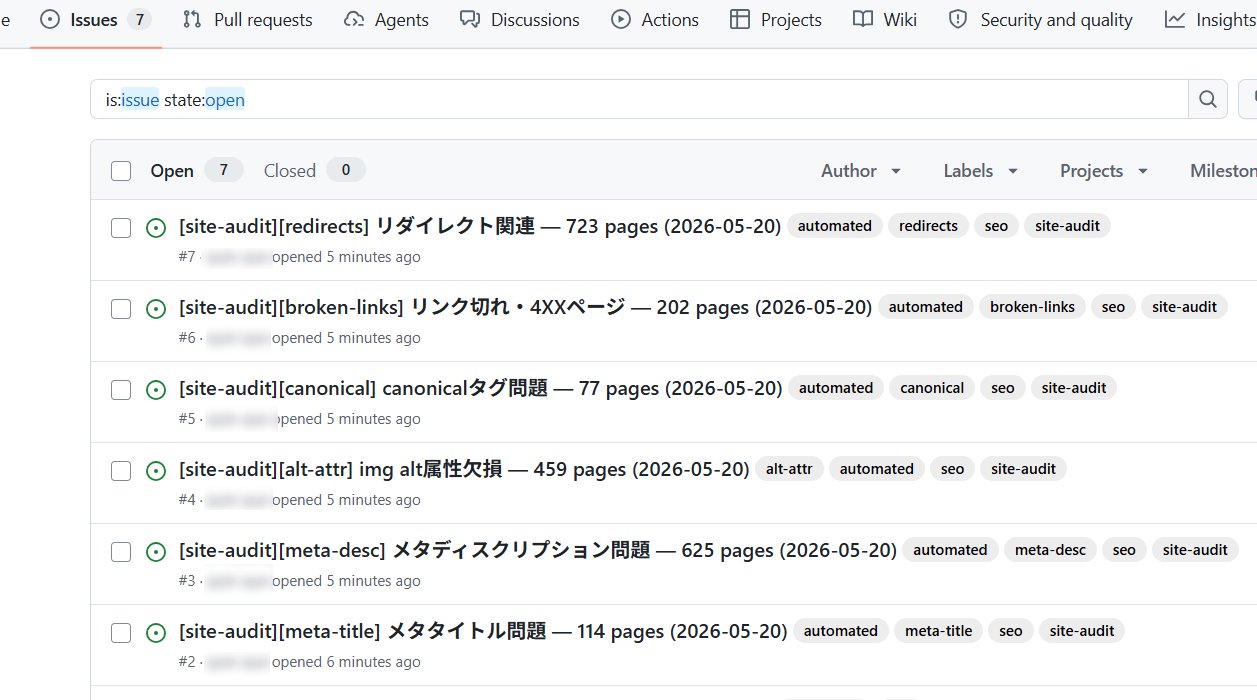Screen dimensions: 1257x700
Task: Click the automated label on issue #7
Action: [x=835, y=226]
